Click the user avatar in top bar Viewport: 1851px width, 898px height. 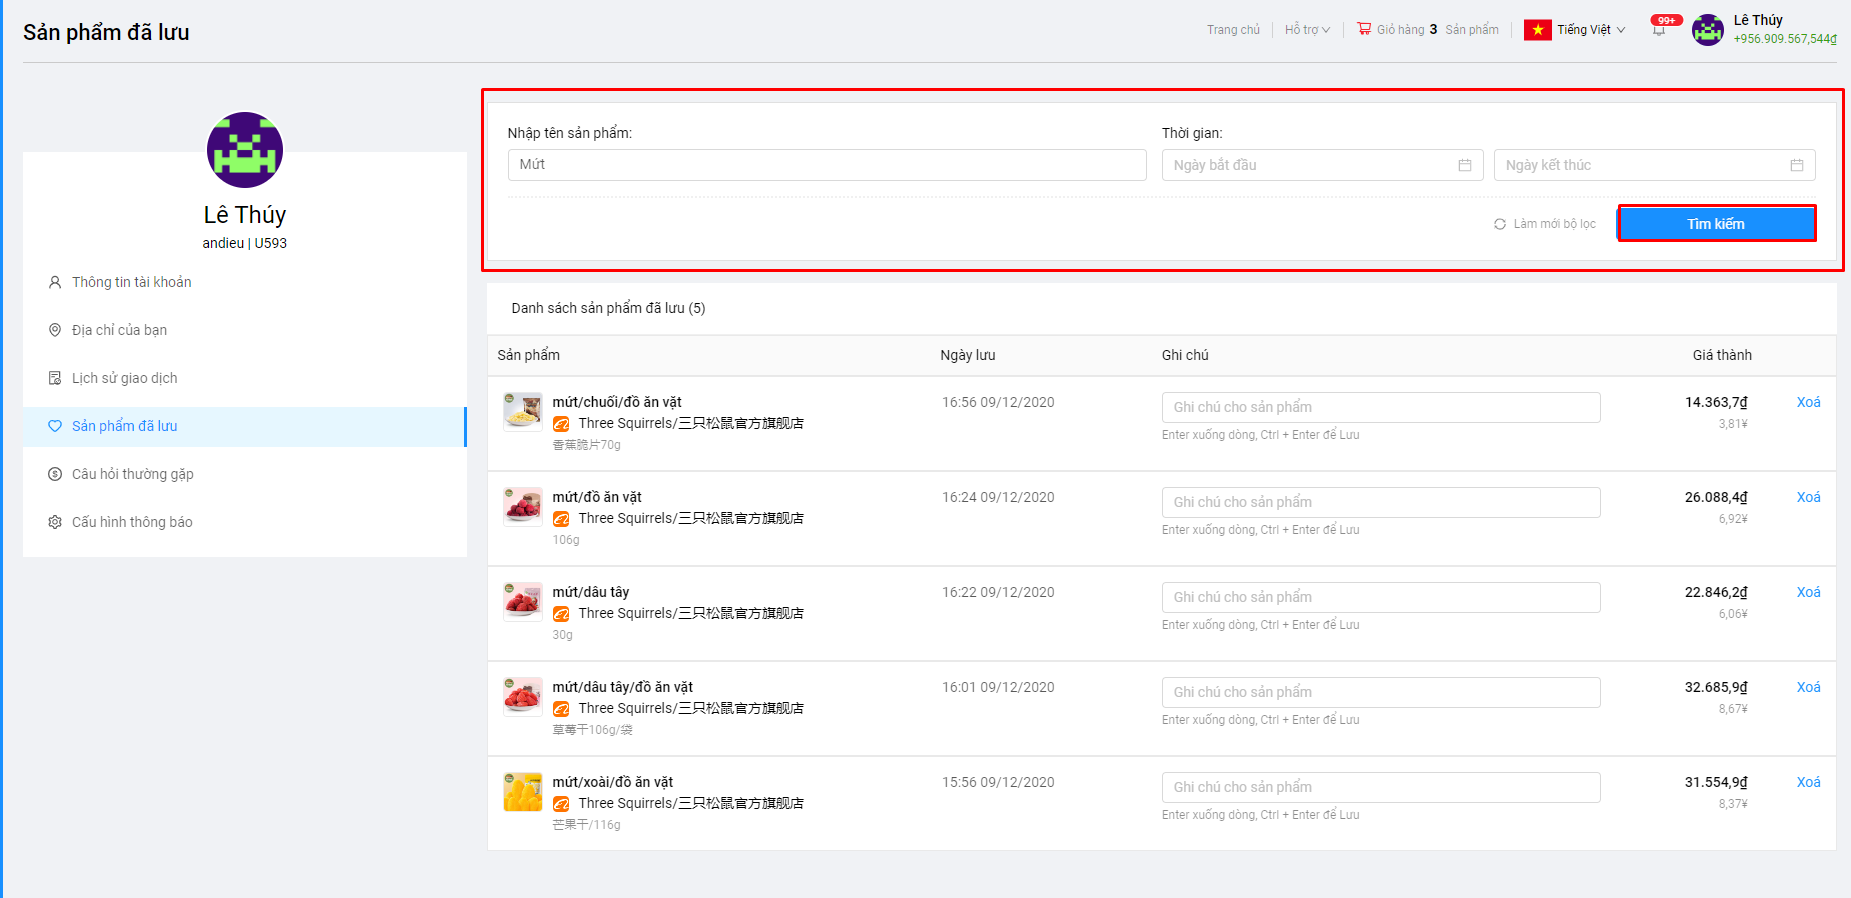pos(1707,30)
